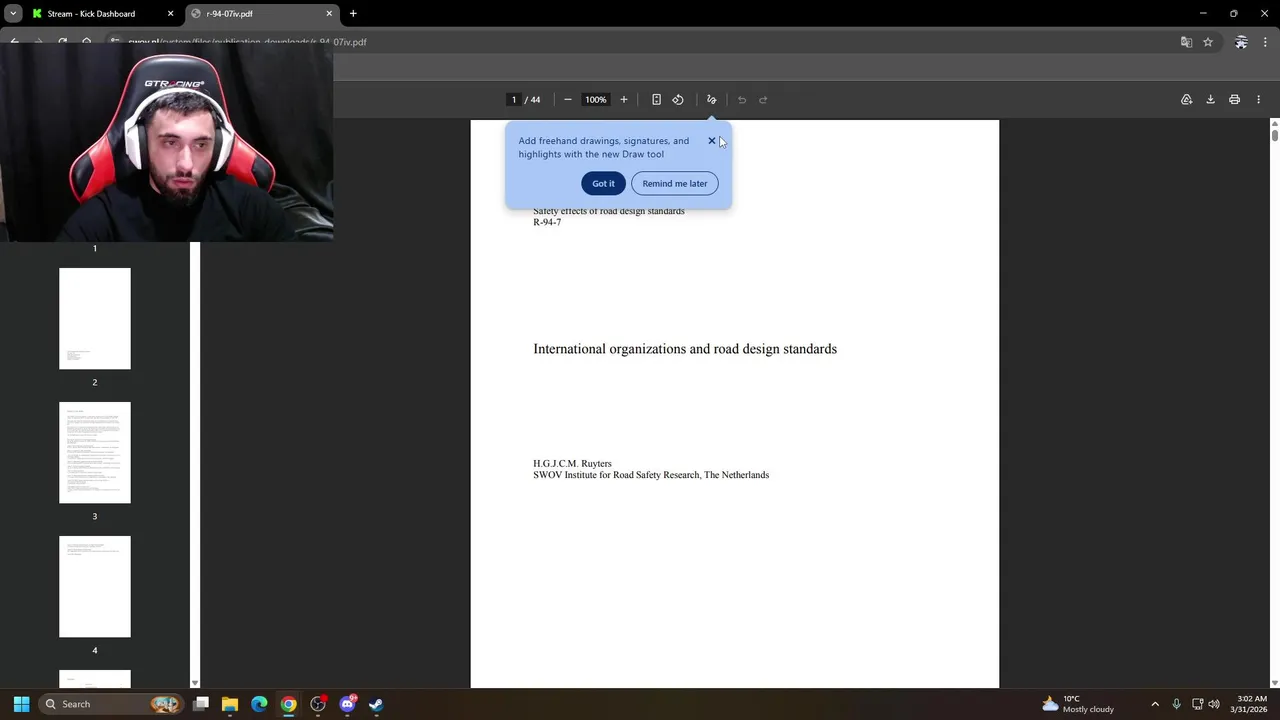Open Discord from taskbar

point(347,704)
